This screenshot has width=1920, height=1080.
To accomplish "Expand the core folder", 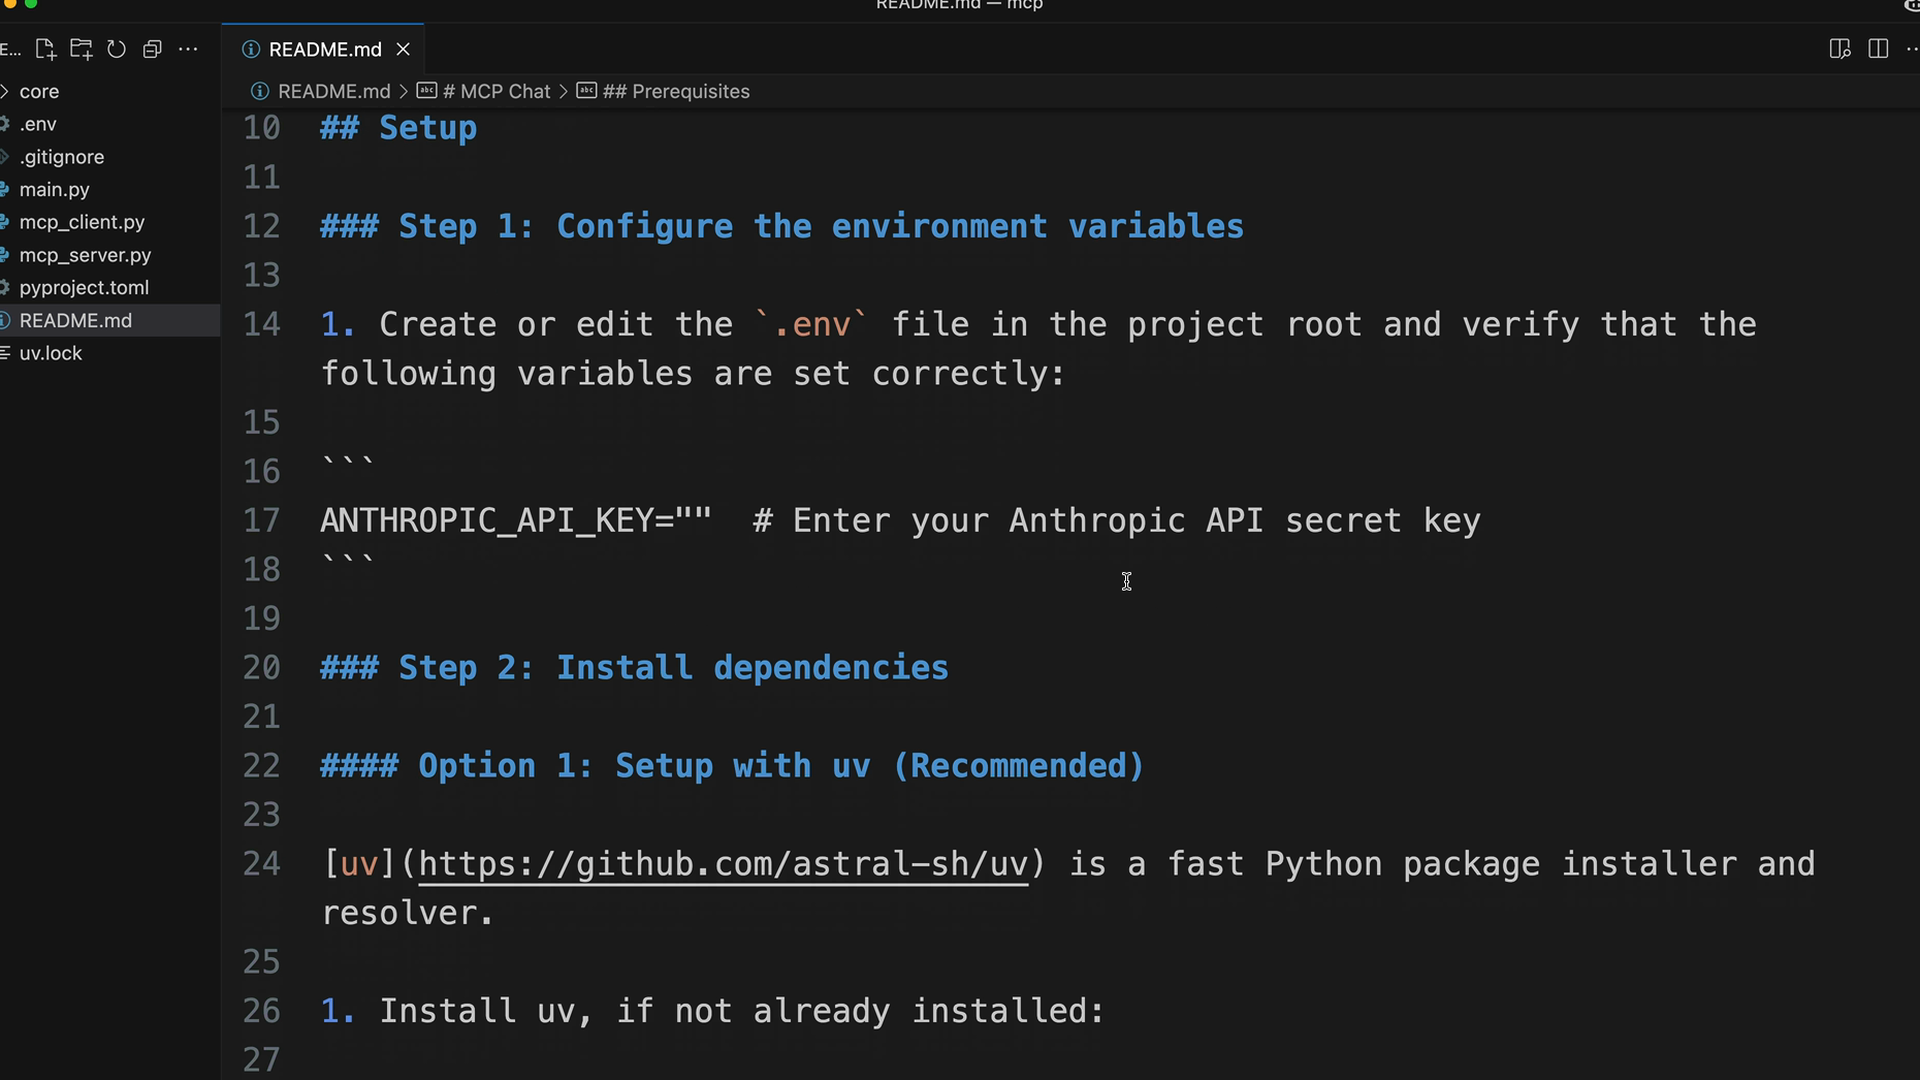I will [110, 91].
